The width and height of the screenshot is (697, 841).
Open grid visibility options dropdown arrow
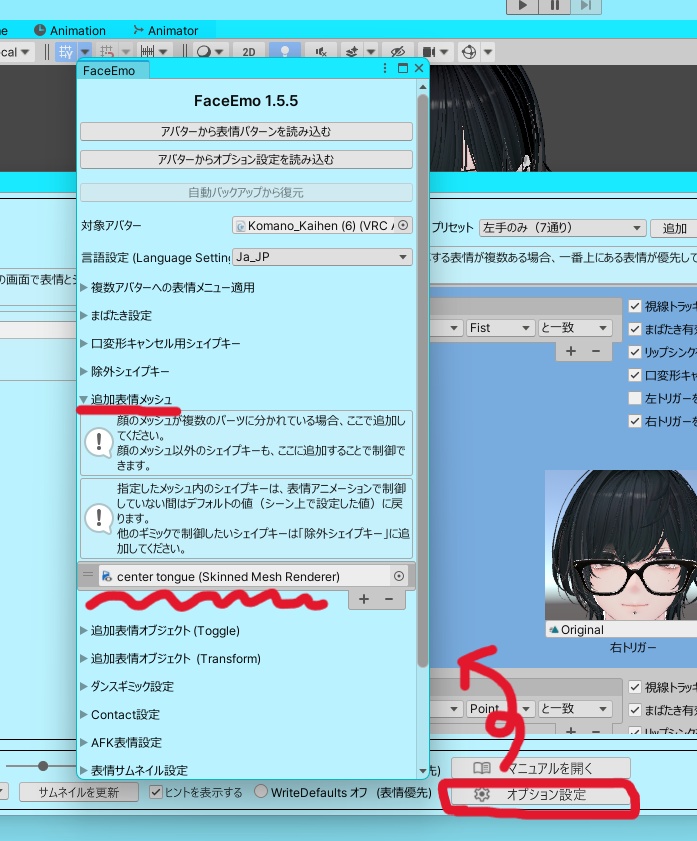(x=85, y=51)
